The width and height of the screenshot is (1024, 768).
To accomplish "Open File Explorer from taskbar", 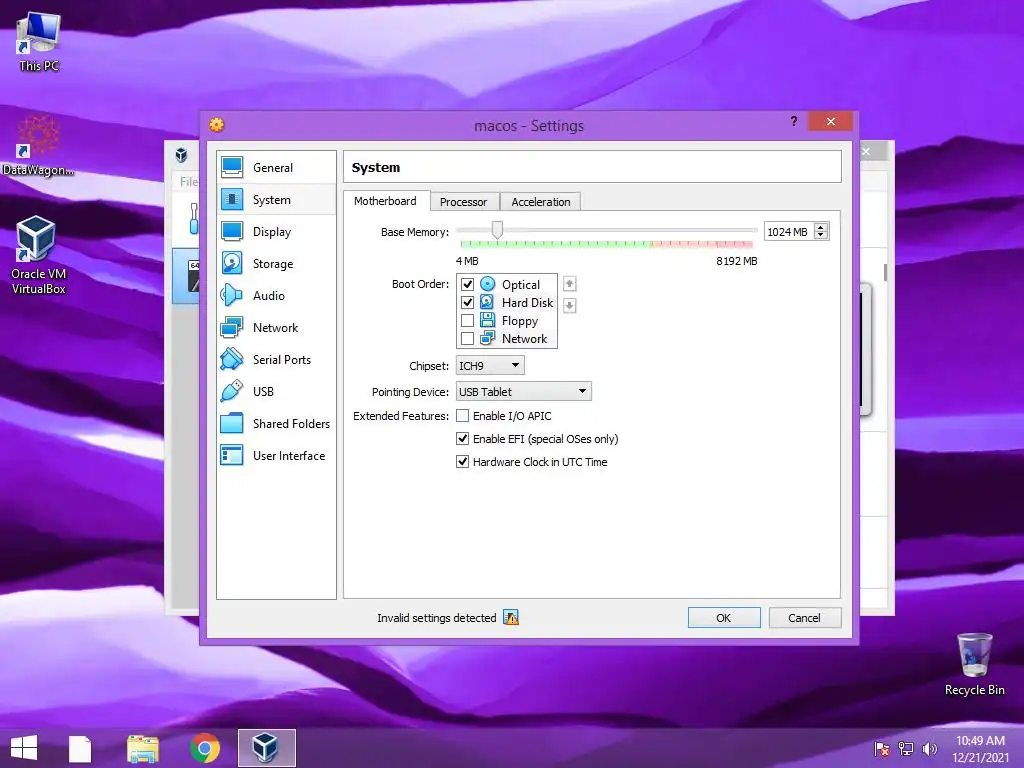I will [142, 748].
